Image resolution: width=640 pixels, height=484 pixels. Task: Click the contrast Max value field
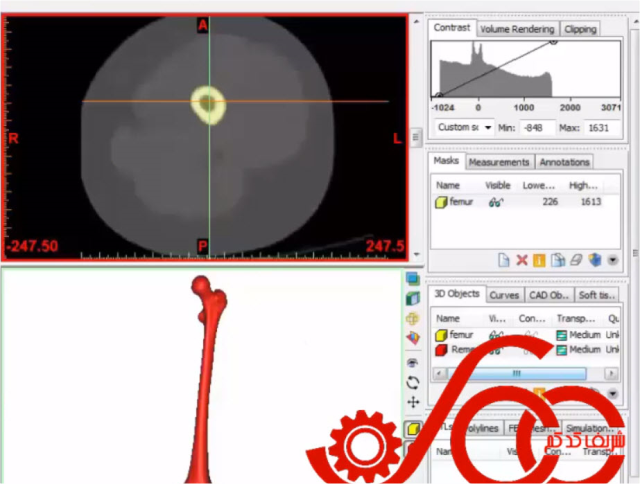click(602, 128)
